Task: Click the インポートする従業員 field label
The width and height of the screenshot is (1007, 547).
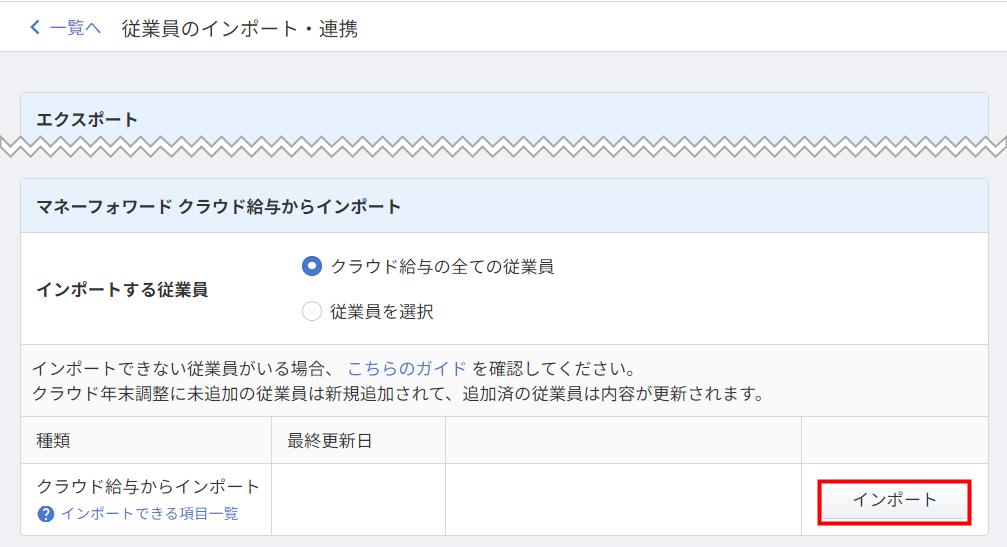Action: (x=122, y=290)
